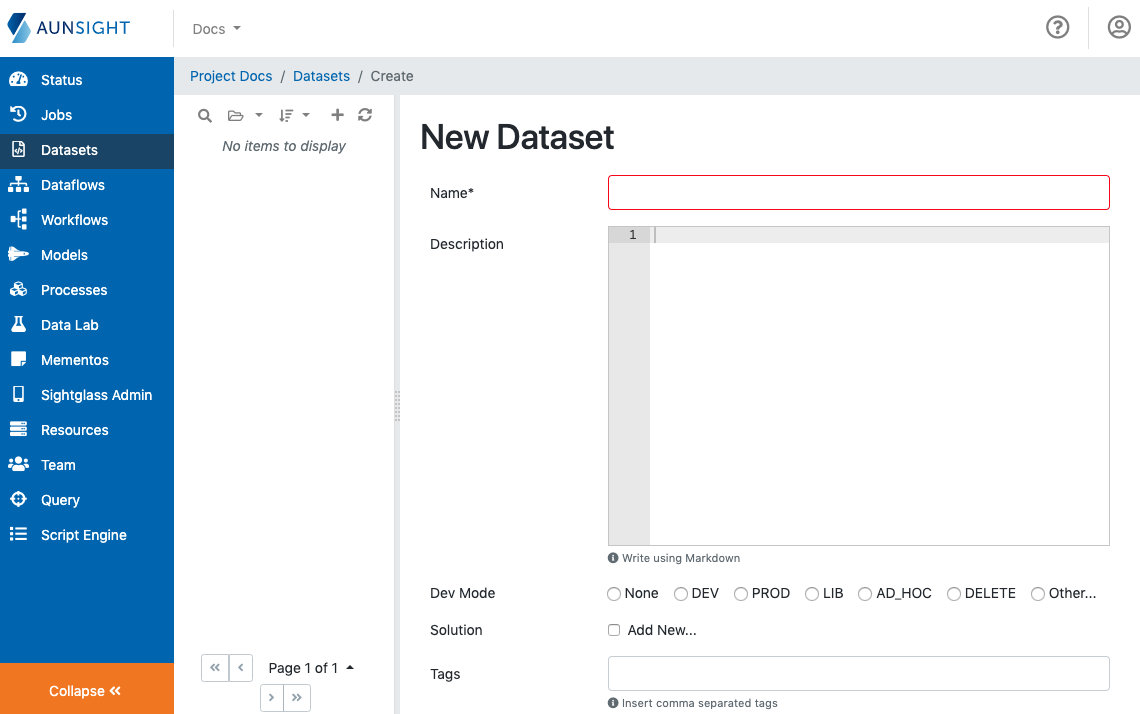This screenshot has width=1140, height=714.
Task: Select the PROD dev mode option
Action: pos(741,593)
